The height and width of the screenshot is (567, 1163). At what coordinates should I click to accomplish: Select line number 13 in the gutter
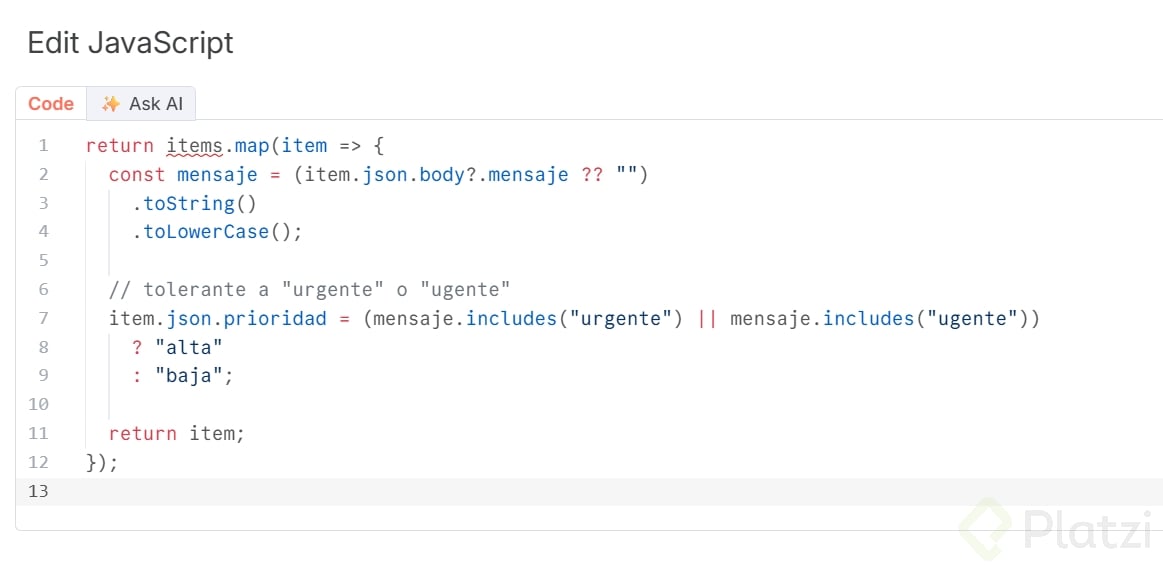(x=39, y=491)
